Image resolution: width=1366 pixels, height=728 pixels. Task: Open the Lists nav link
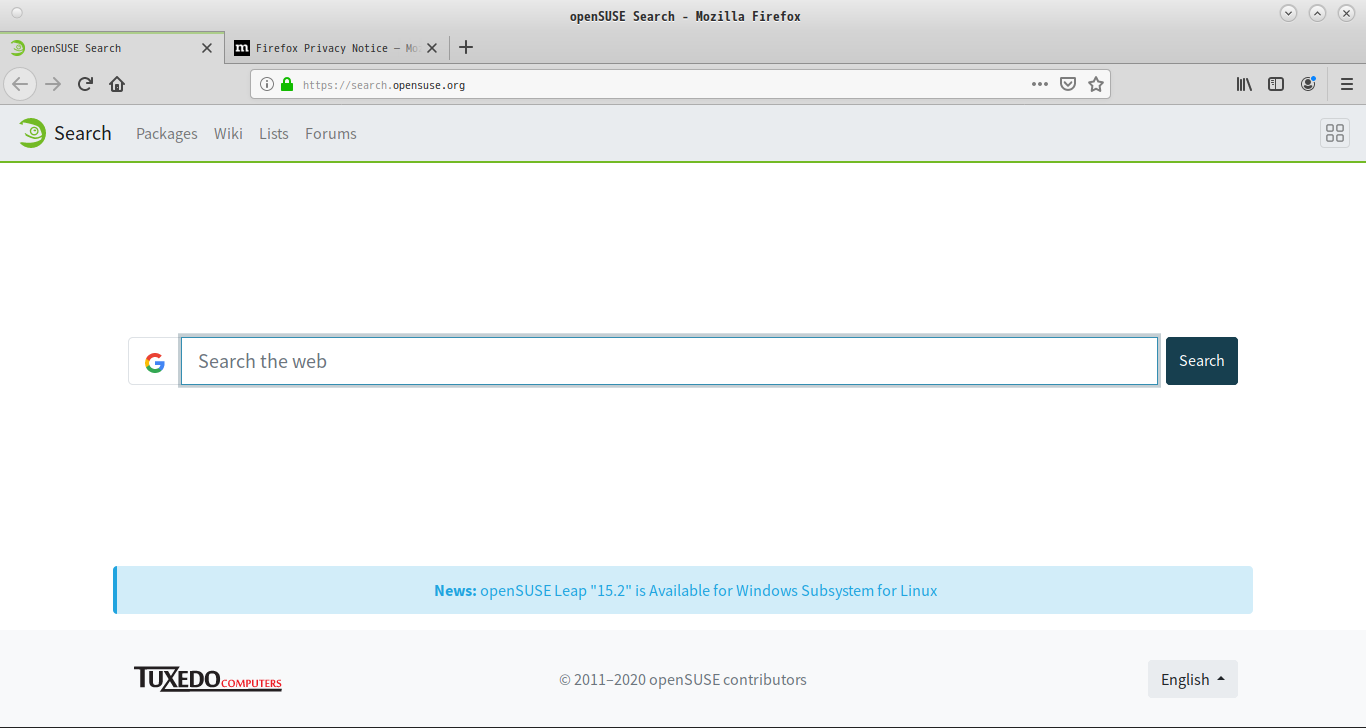pos(274,134)
